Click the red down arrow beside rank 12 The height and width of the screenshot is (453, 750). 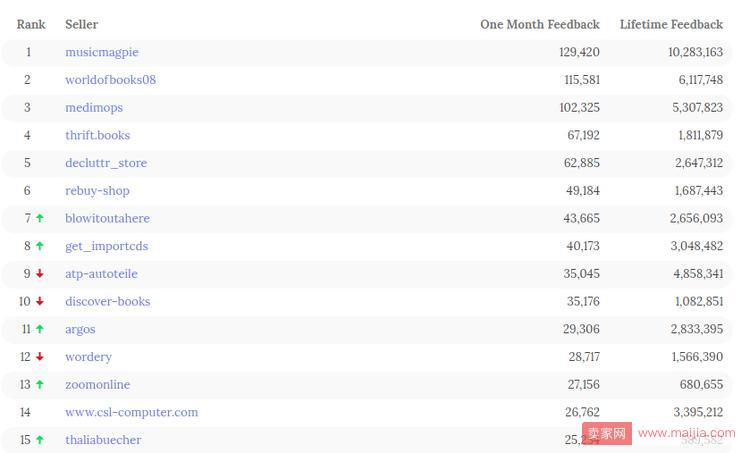(x=40, y=357)
